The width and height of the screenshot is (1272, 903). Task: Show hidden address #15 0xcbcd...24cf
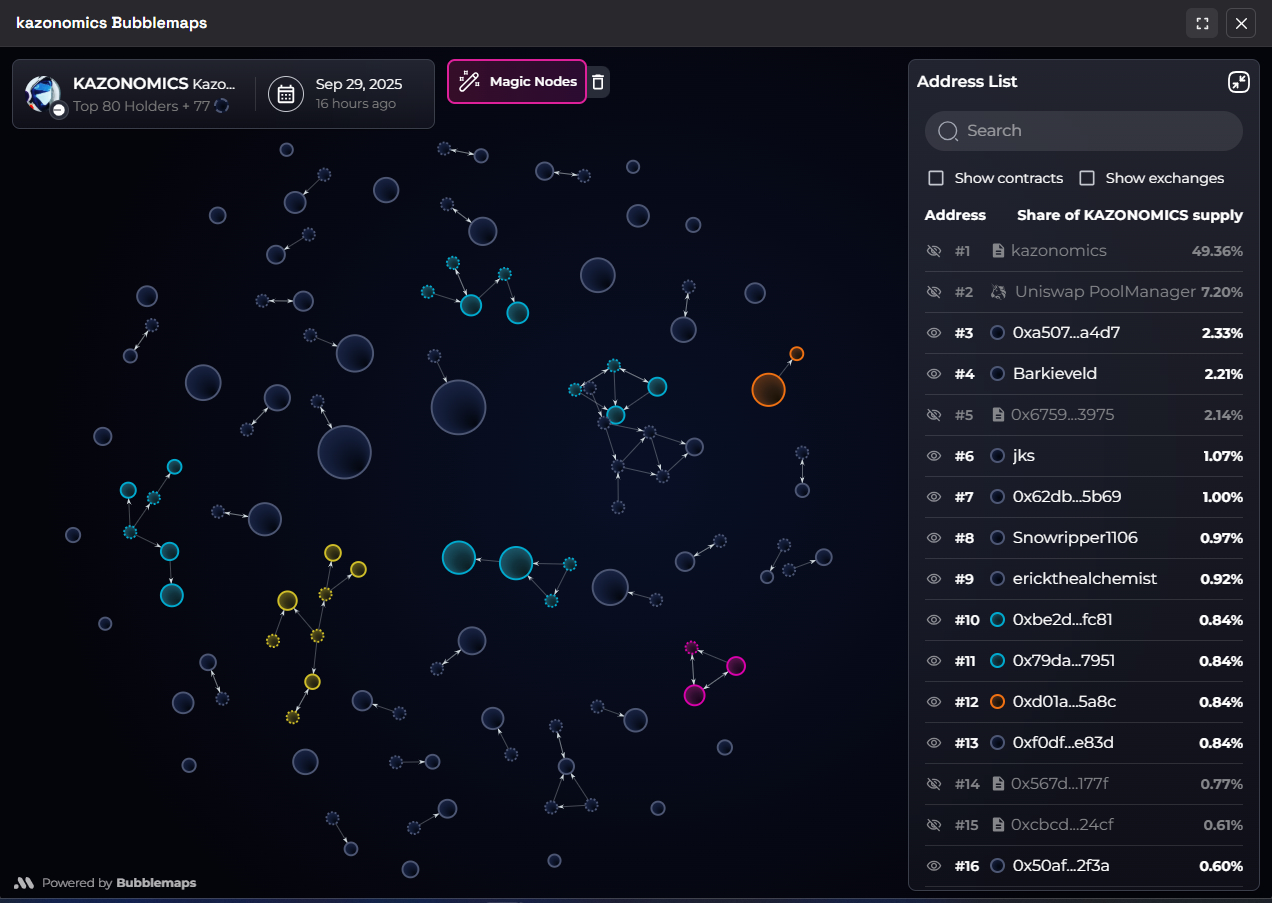[935, 825]
